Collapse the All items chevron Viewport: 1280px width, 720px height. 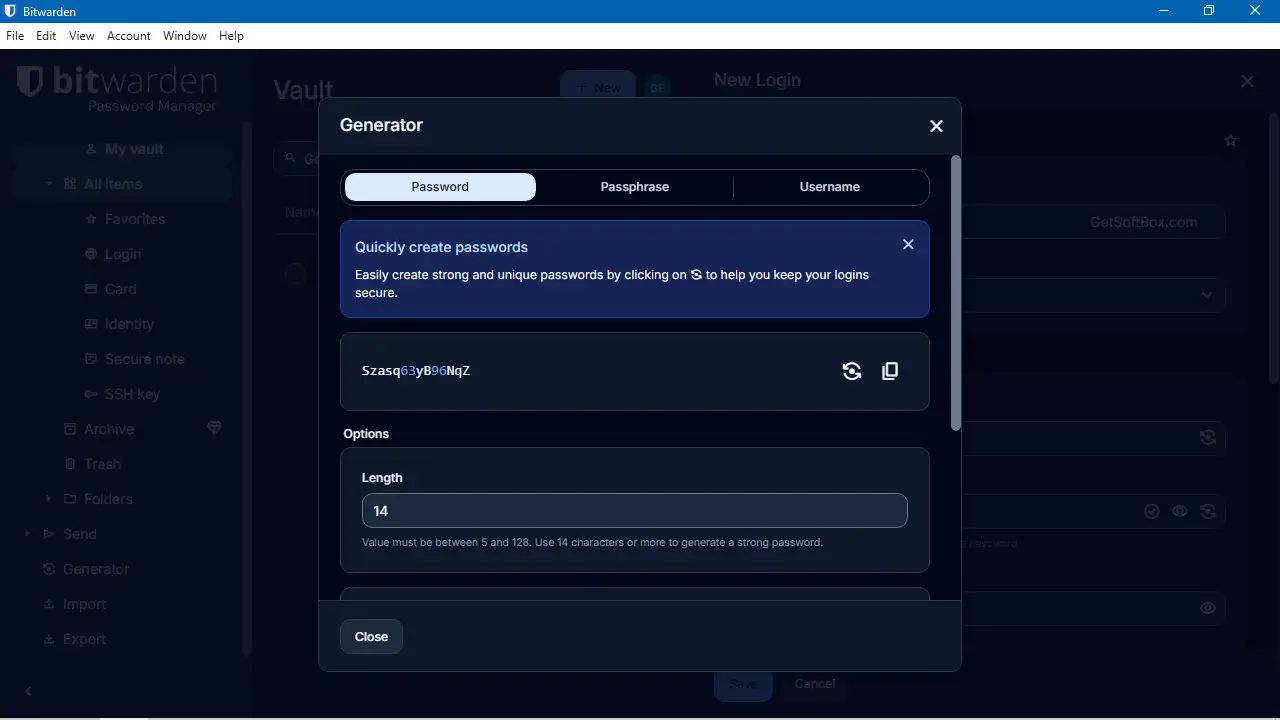pyautogui.click(x=49, y=184)
